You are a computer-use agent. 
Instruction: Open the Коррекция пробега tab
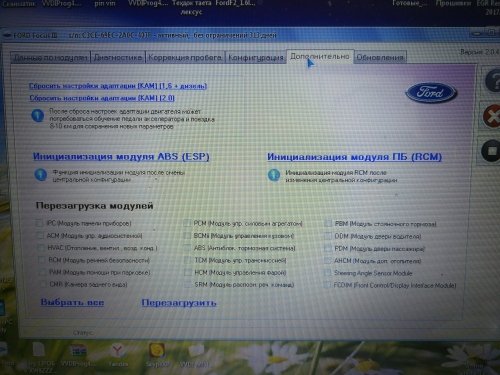click(x=185, y=57)
